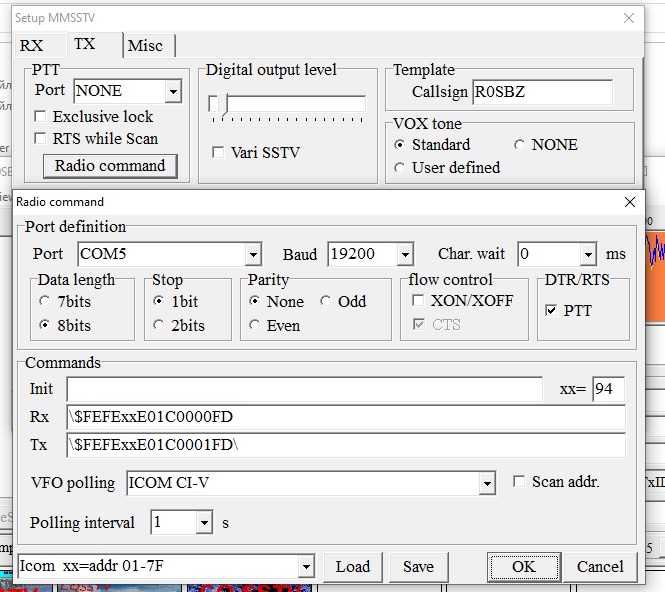This screenshot has width=665, height=592.
Task: Open the Misc tab
Action: (x=146, y=45)
